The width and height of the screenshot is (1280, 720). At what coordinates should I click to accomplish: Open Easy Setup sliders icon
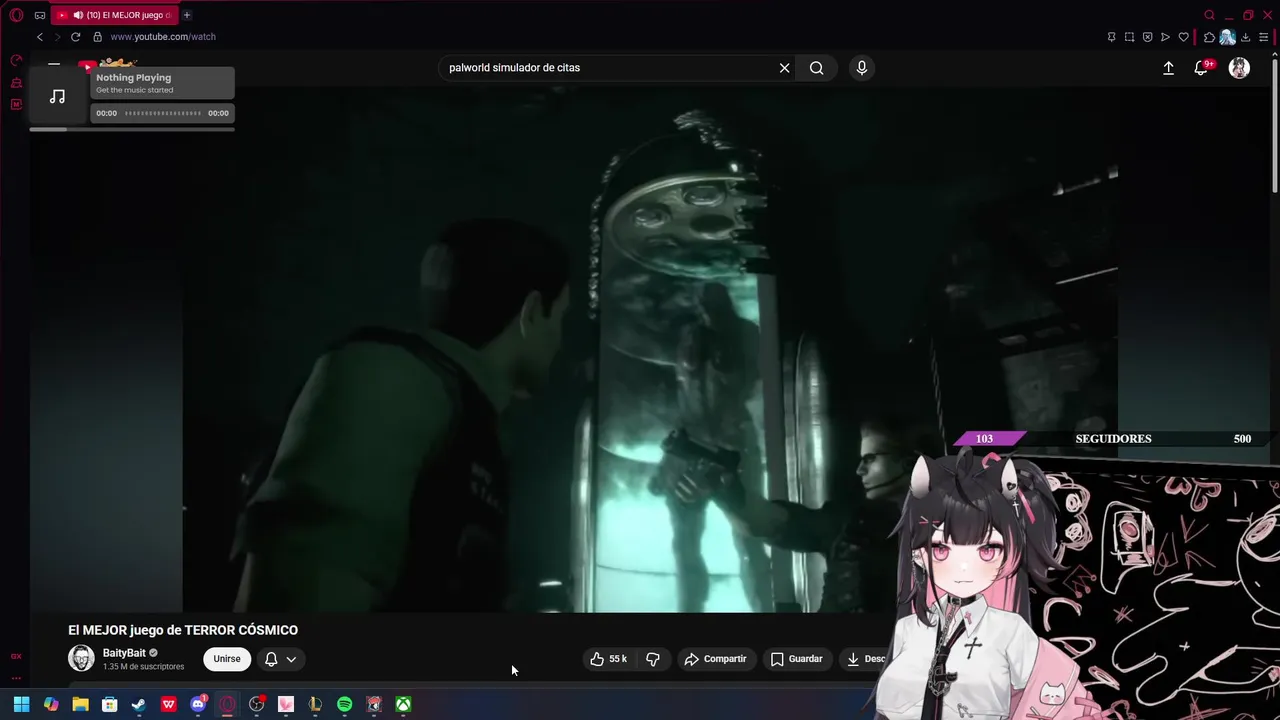[x=1264, y=37]
